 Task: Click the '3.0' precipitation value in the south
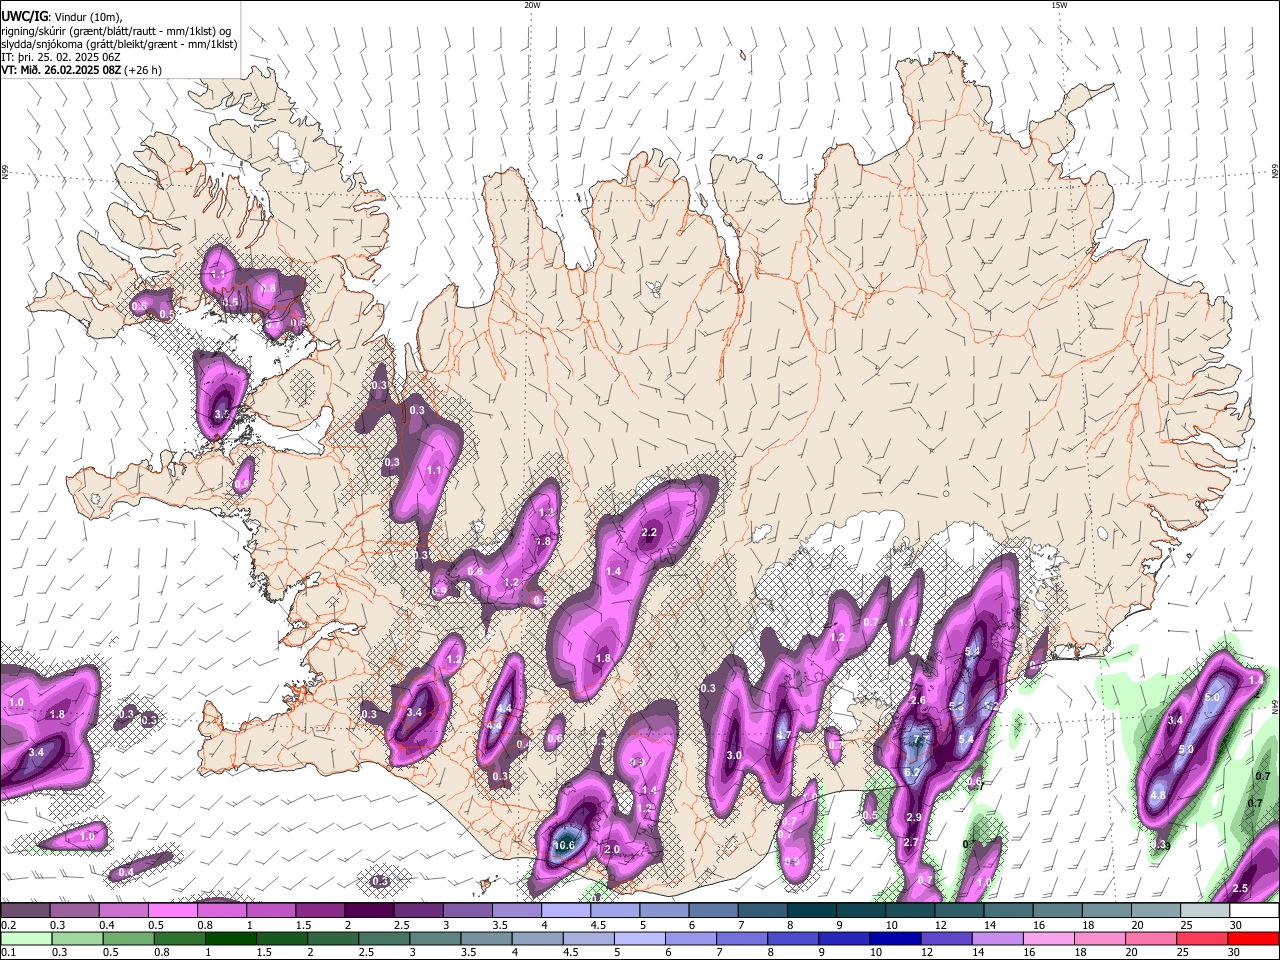734,755
